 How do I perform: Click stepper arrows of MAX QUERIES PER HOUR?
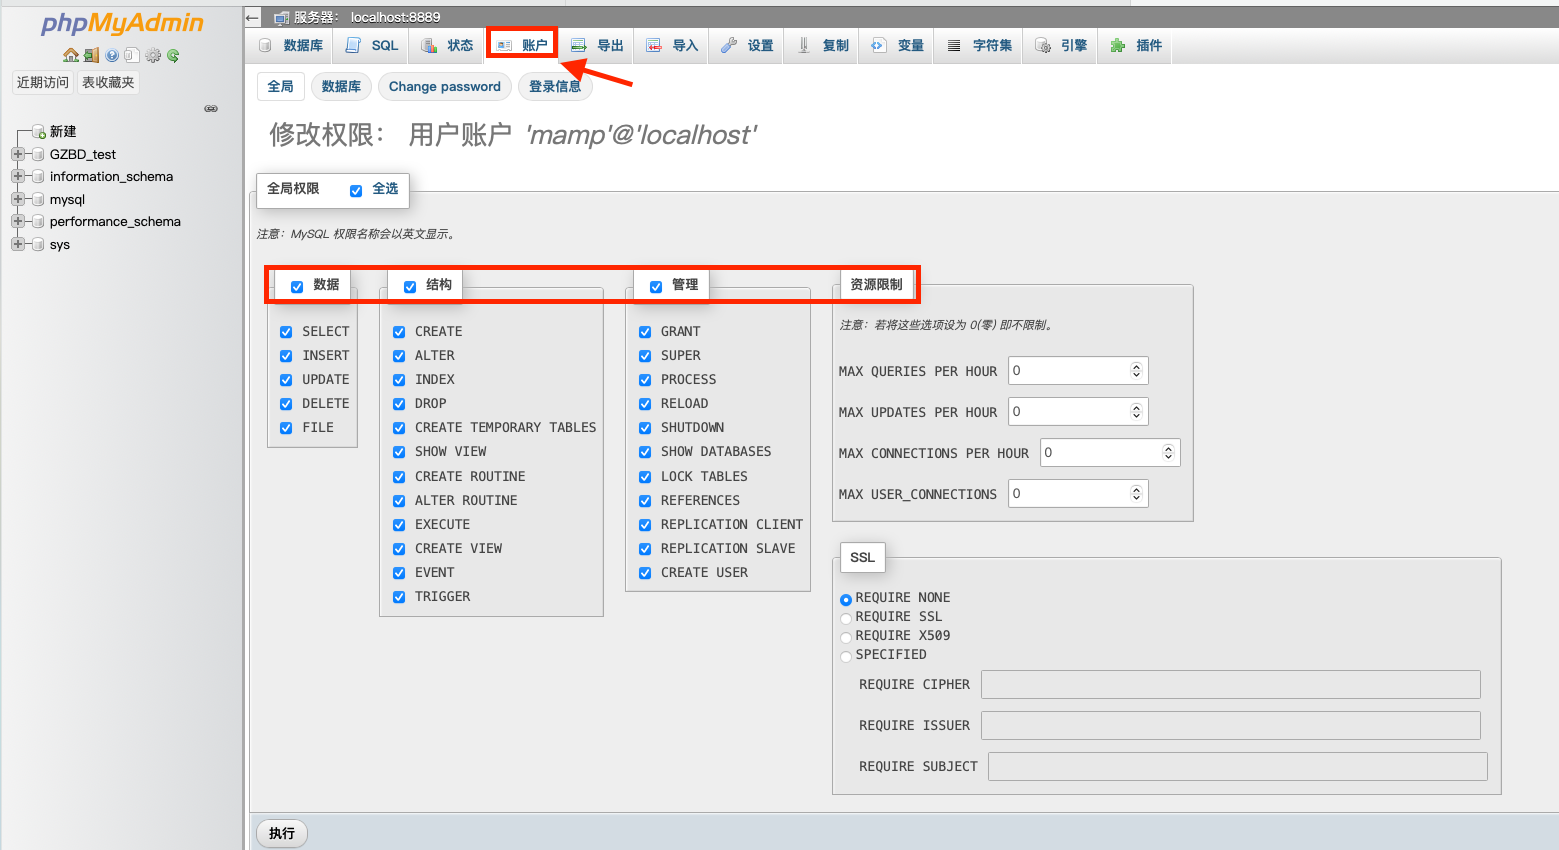1136,371
